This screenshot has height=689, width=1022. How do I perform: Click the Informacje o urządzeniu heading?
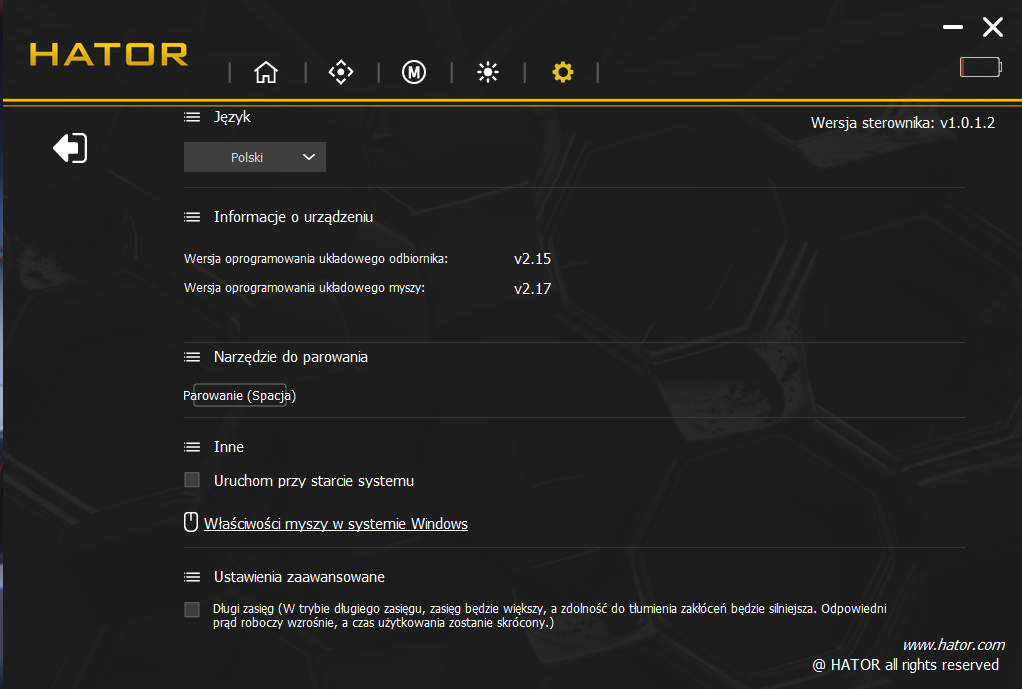(x=293, y=217)
